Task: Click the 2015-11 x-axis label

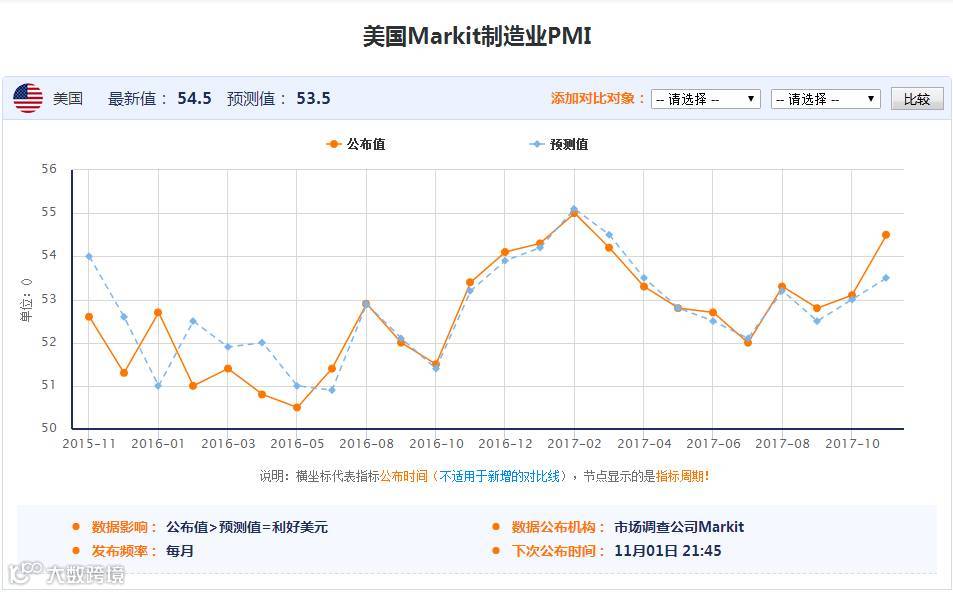Action: 89,444
